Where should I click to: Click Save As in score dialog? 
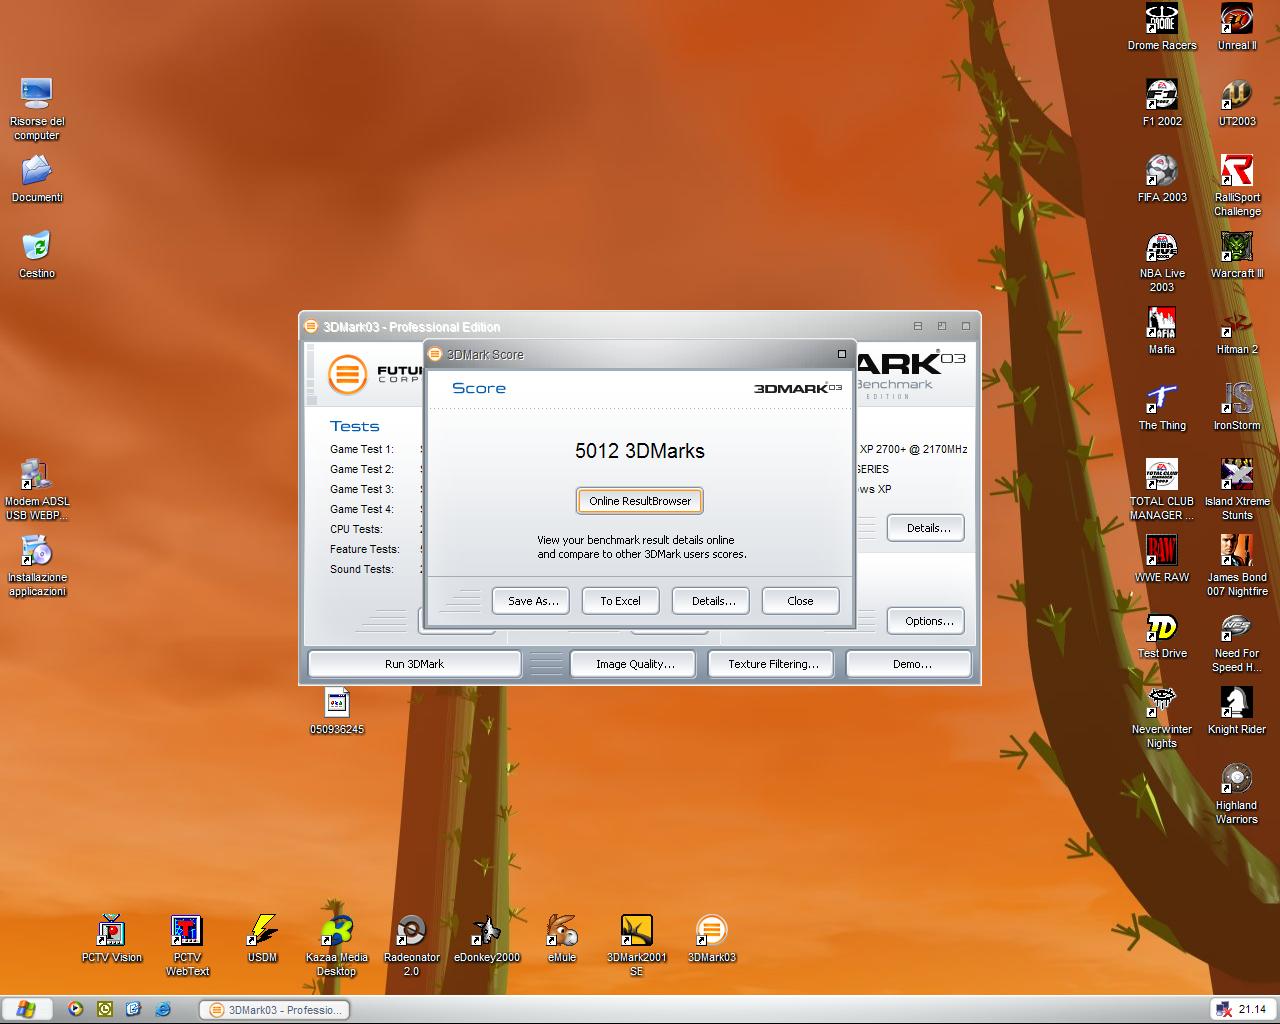(x=532, y=601)
